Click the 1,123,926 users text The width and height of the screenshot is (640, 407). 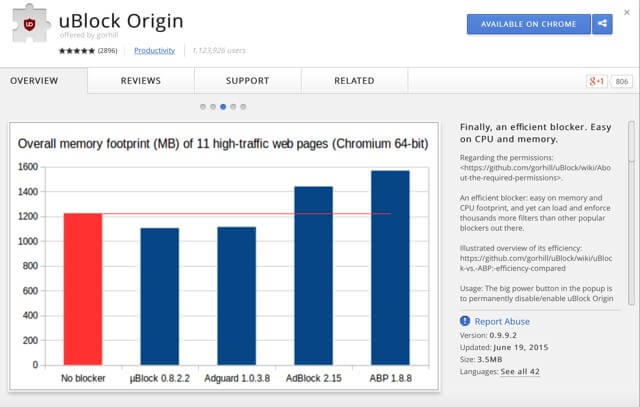point(219,51)
